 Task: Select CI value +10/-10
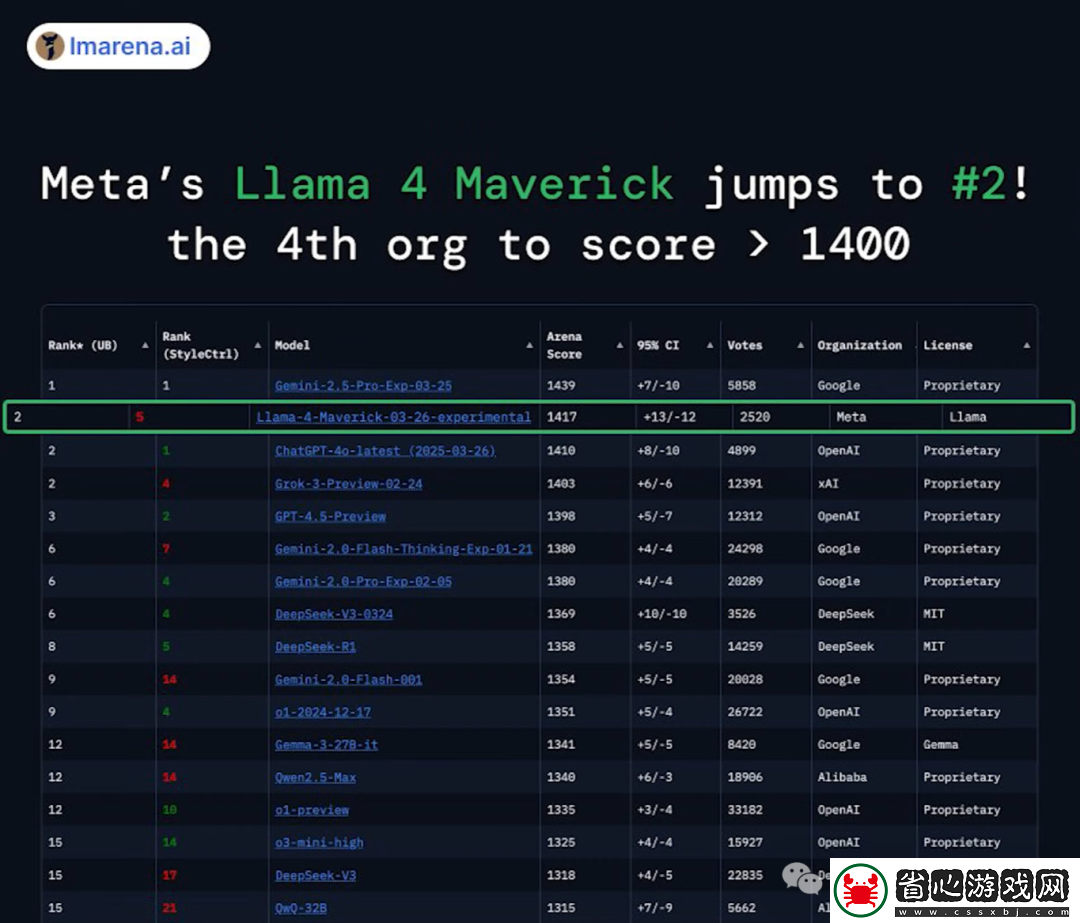pos(662,614)
